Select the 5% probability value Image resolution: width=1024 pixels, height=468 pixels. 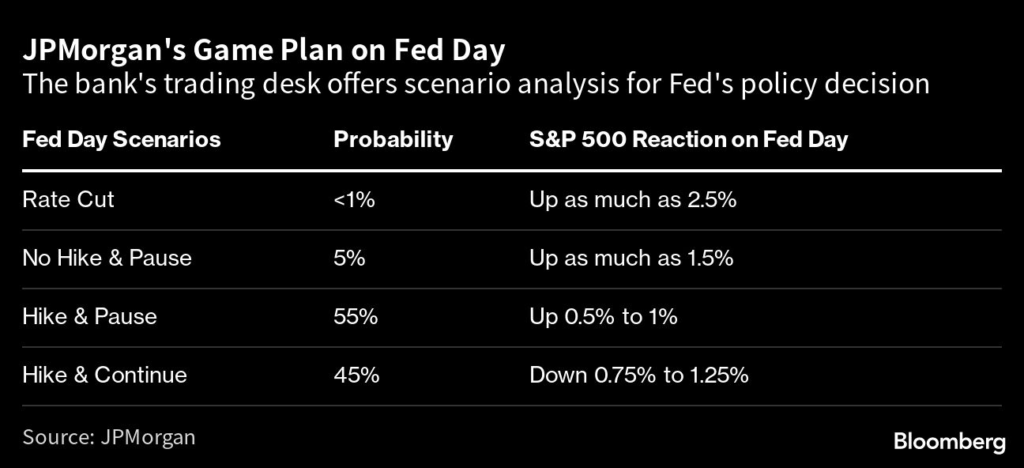[349, 258]
